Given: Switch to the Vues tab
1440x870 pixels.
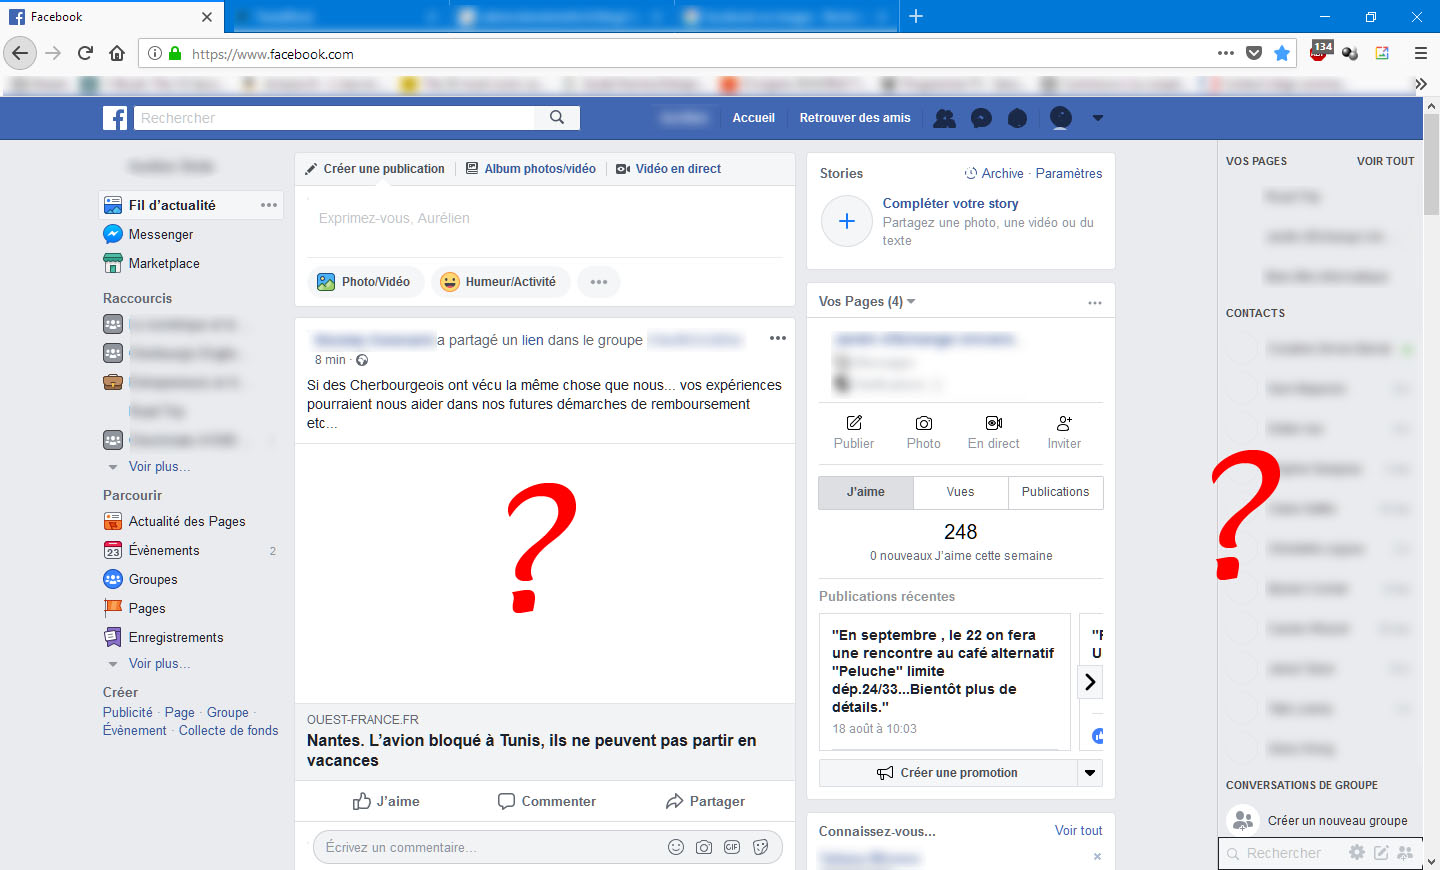Looking at the screenshot, I should 960,492.
